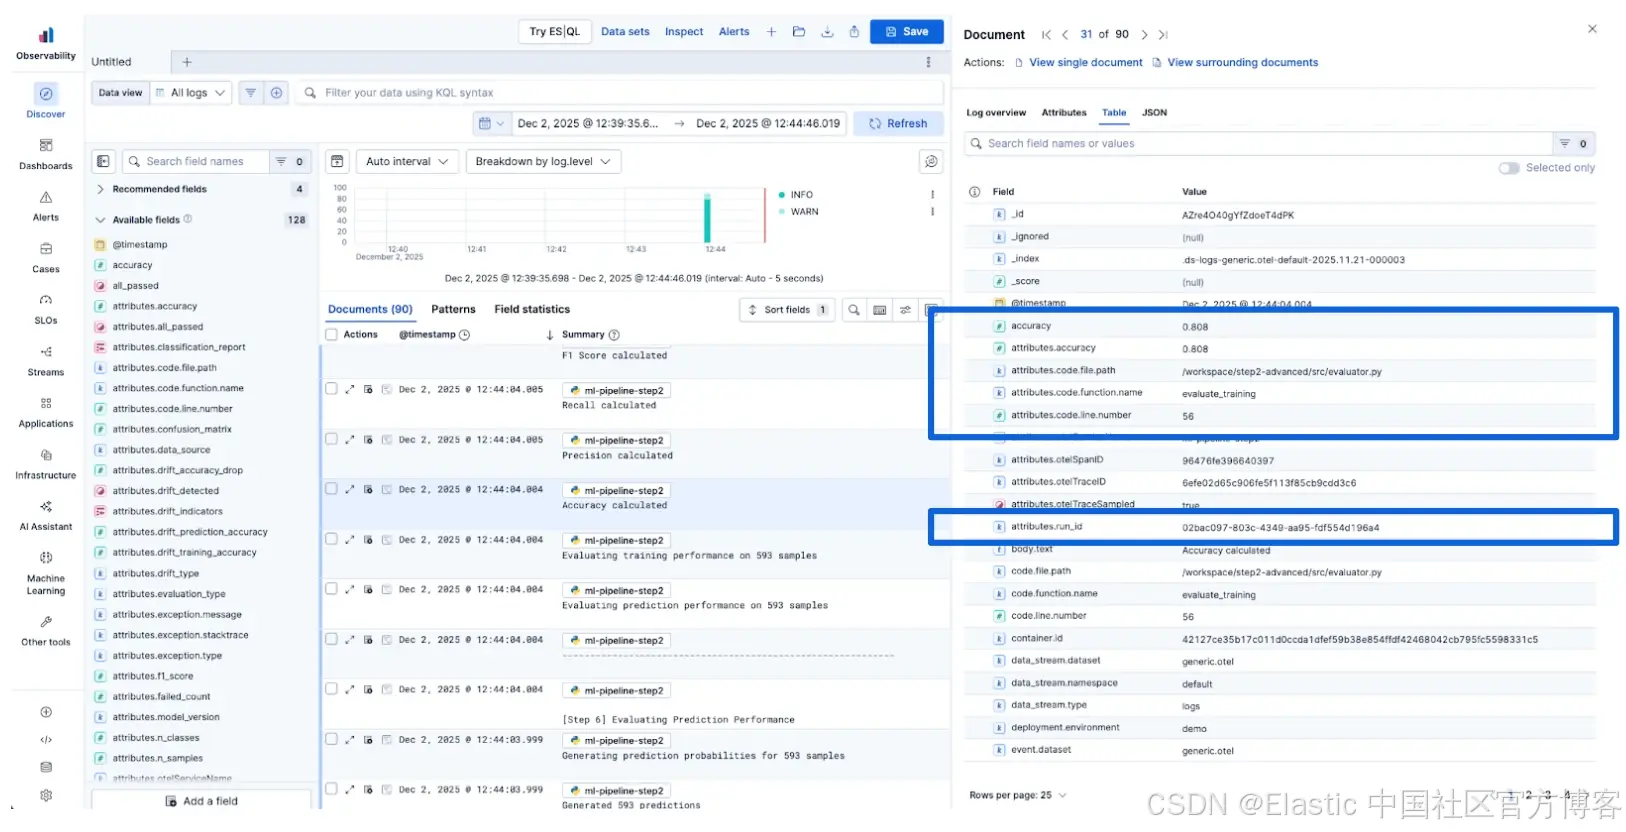The width and height of the screenshot is (1626, 832).
Task: Select the Precision calculated log row checkbox
Action: click(331, 439)
